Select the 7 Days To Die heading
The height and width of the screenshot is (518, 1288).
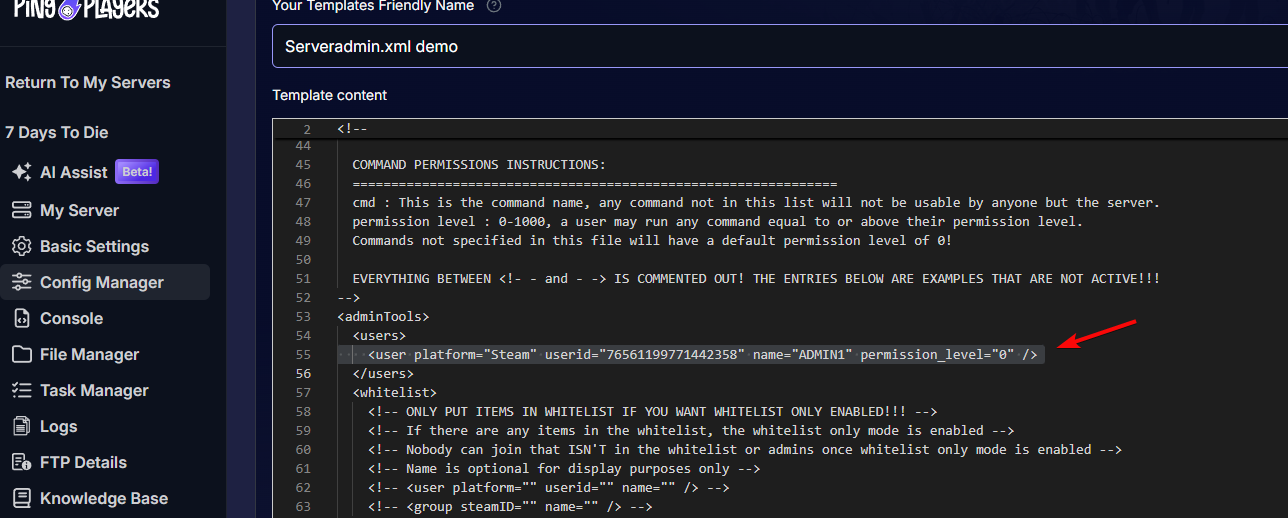[57, 132]
